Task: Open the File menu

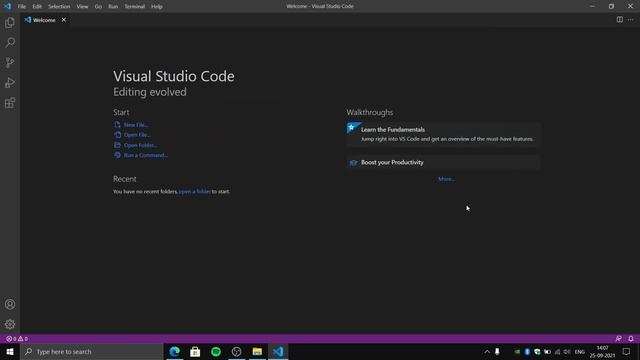Action: (22, 7)
